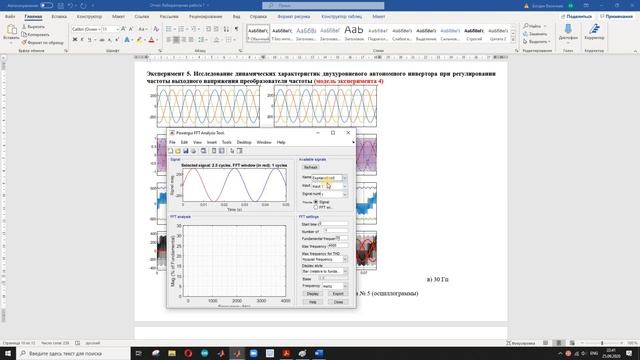The image size is (640, 360).
Task: Click the center alignment icon
Action: [x=176, y=40]
